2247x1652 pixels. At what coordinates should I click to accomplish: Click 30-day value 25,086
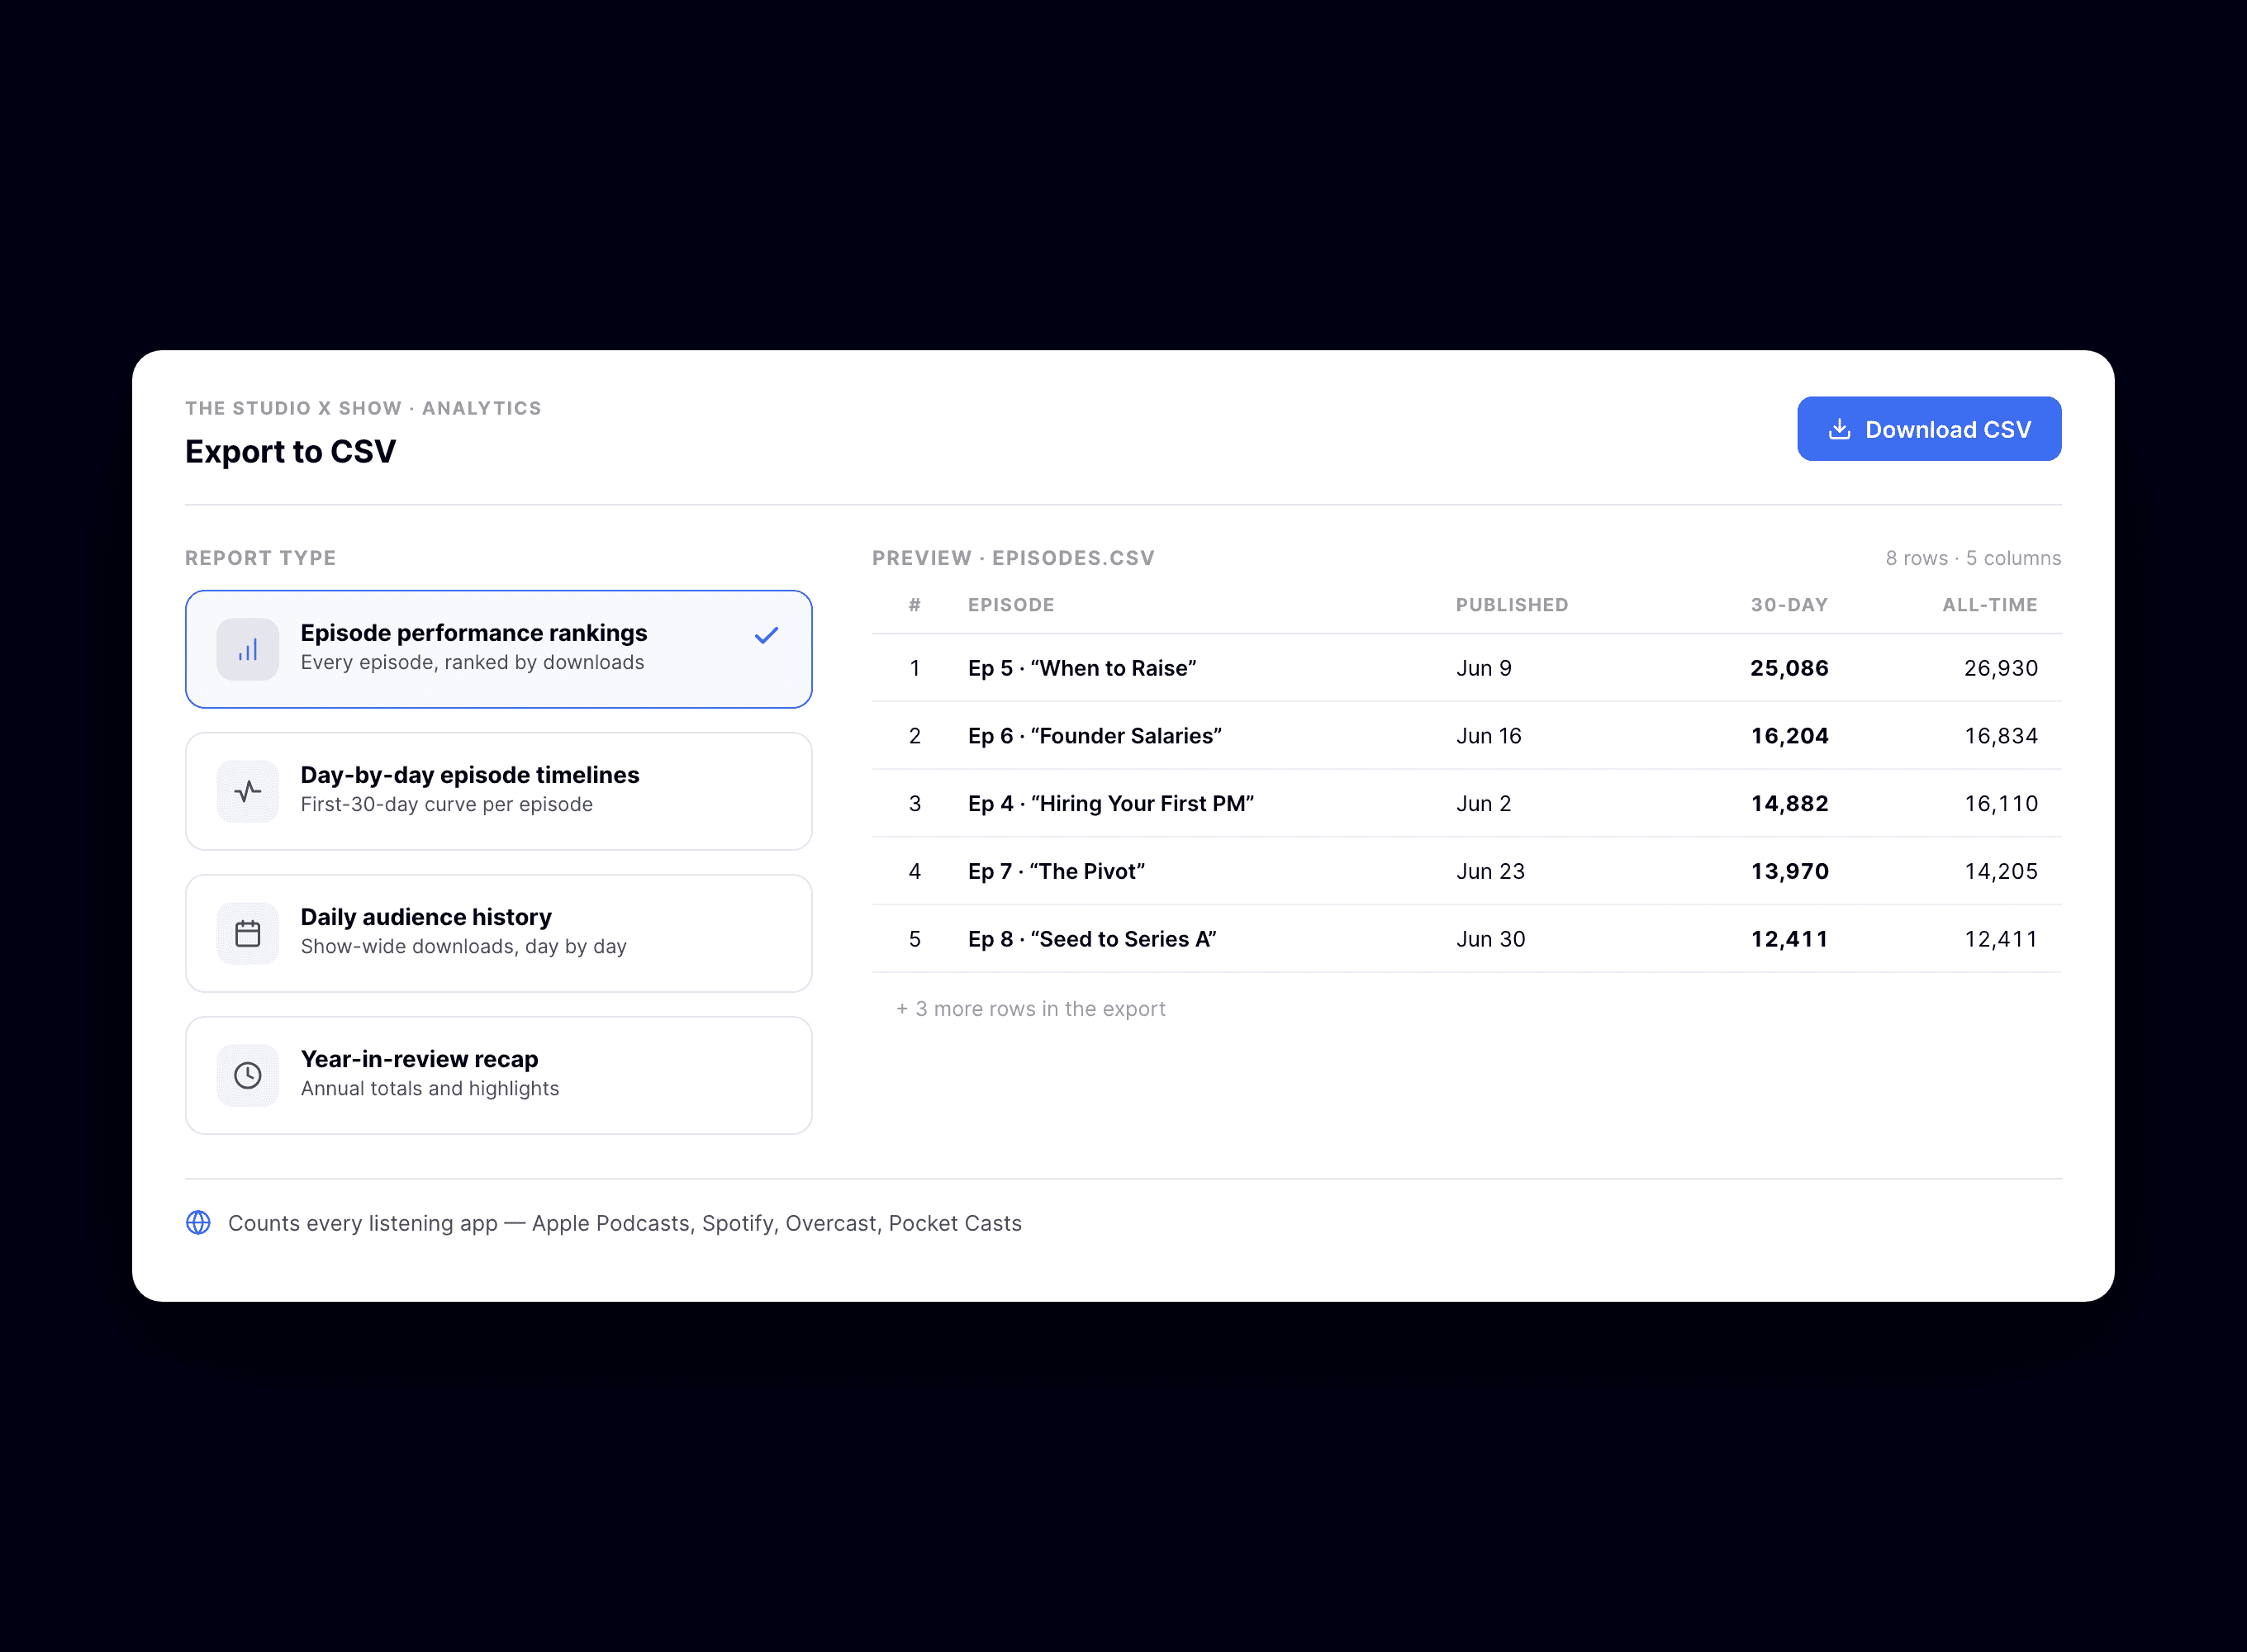[1789, 668]
